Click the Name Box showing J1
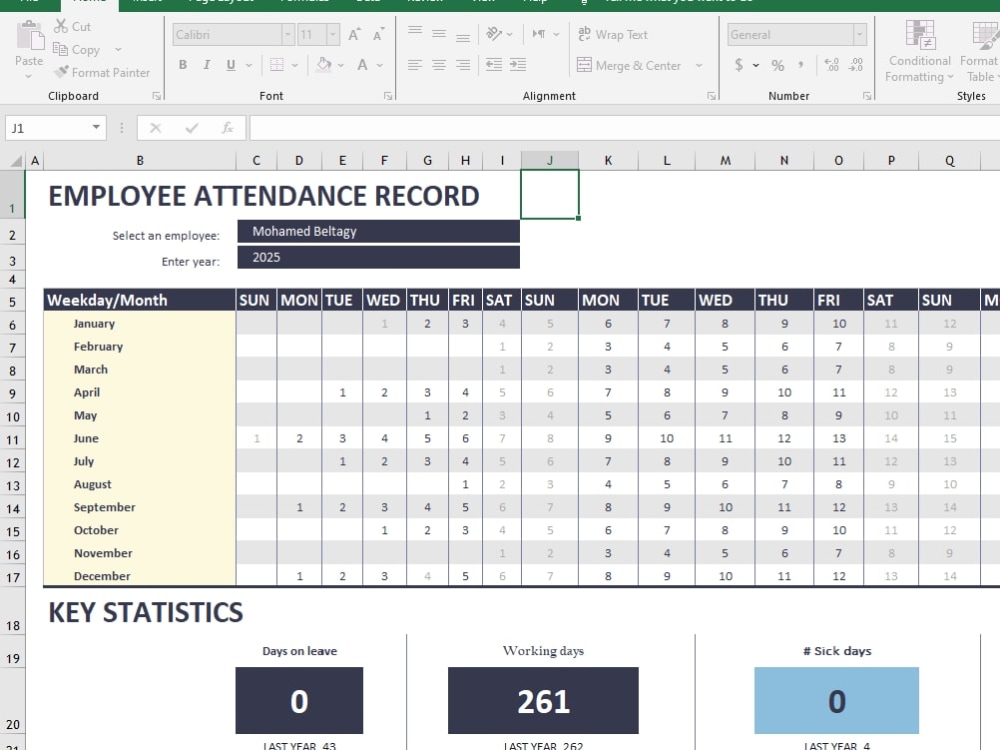 47,128
